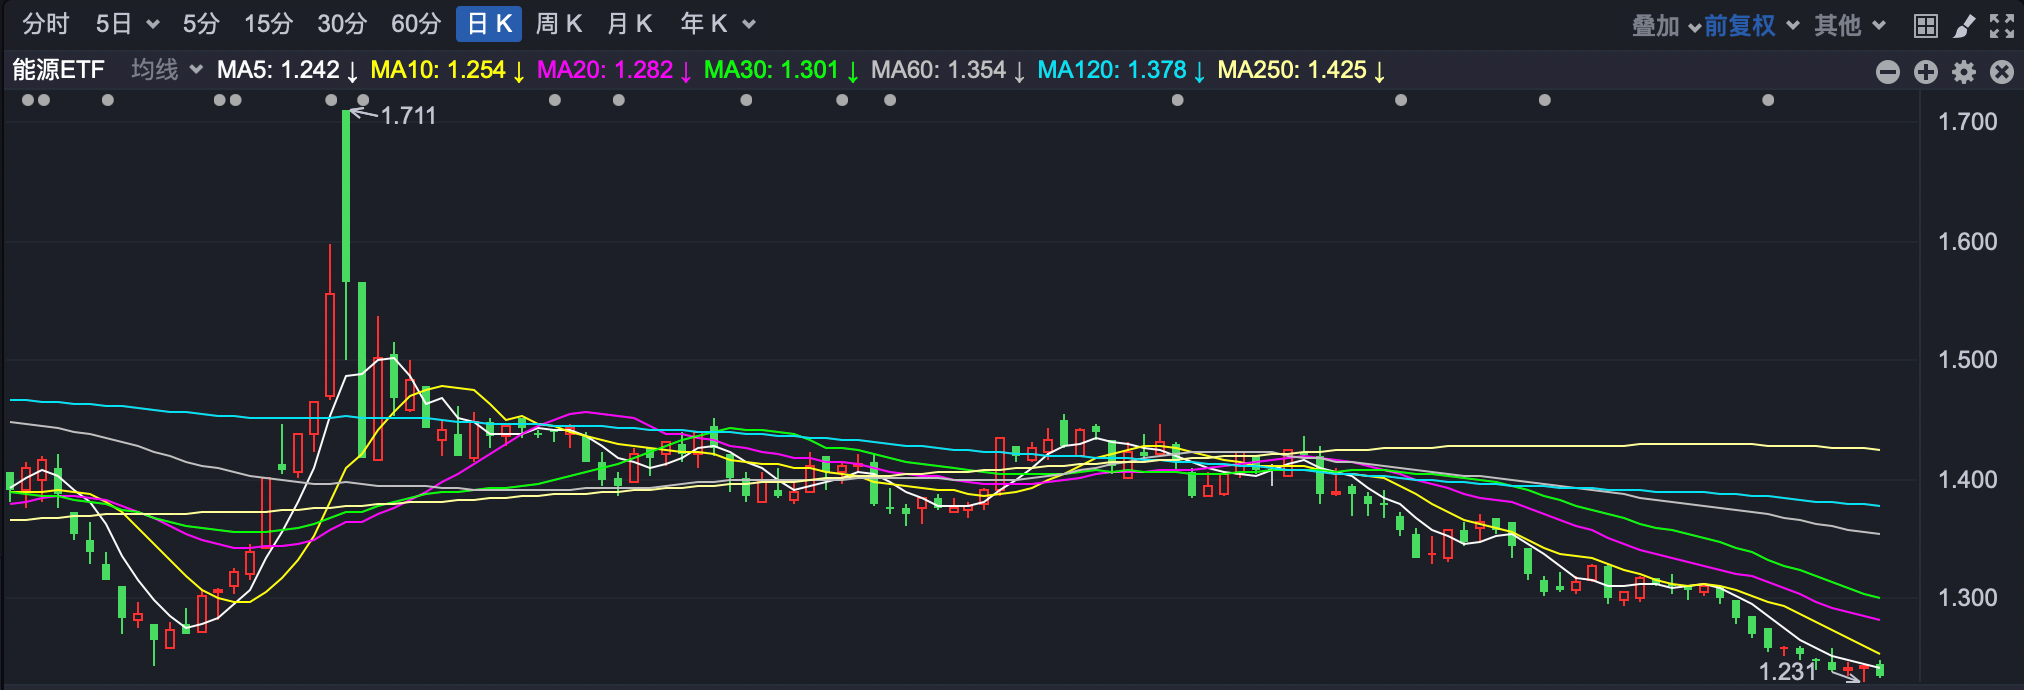The width and height of the screenshot is (2024, 690).
Task: Expand the 年K period dropdown arrow
Action: click(749, 25)
